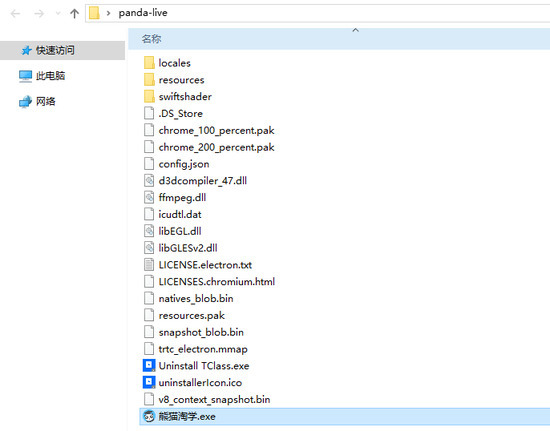
Task: Open the locales folder icon
Action: 149,63
